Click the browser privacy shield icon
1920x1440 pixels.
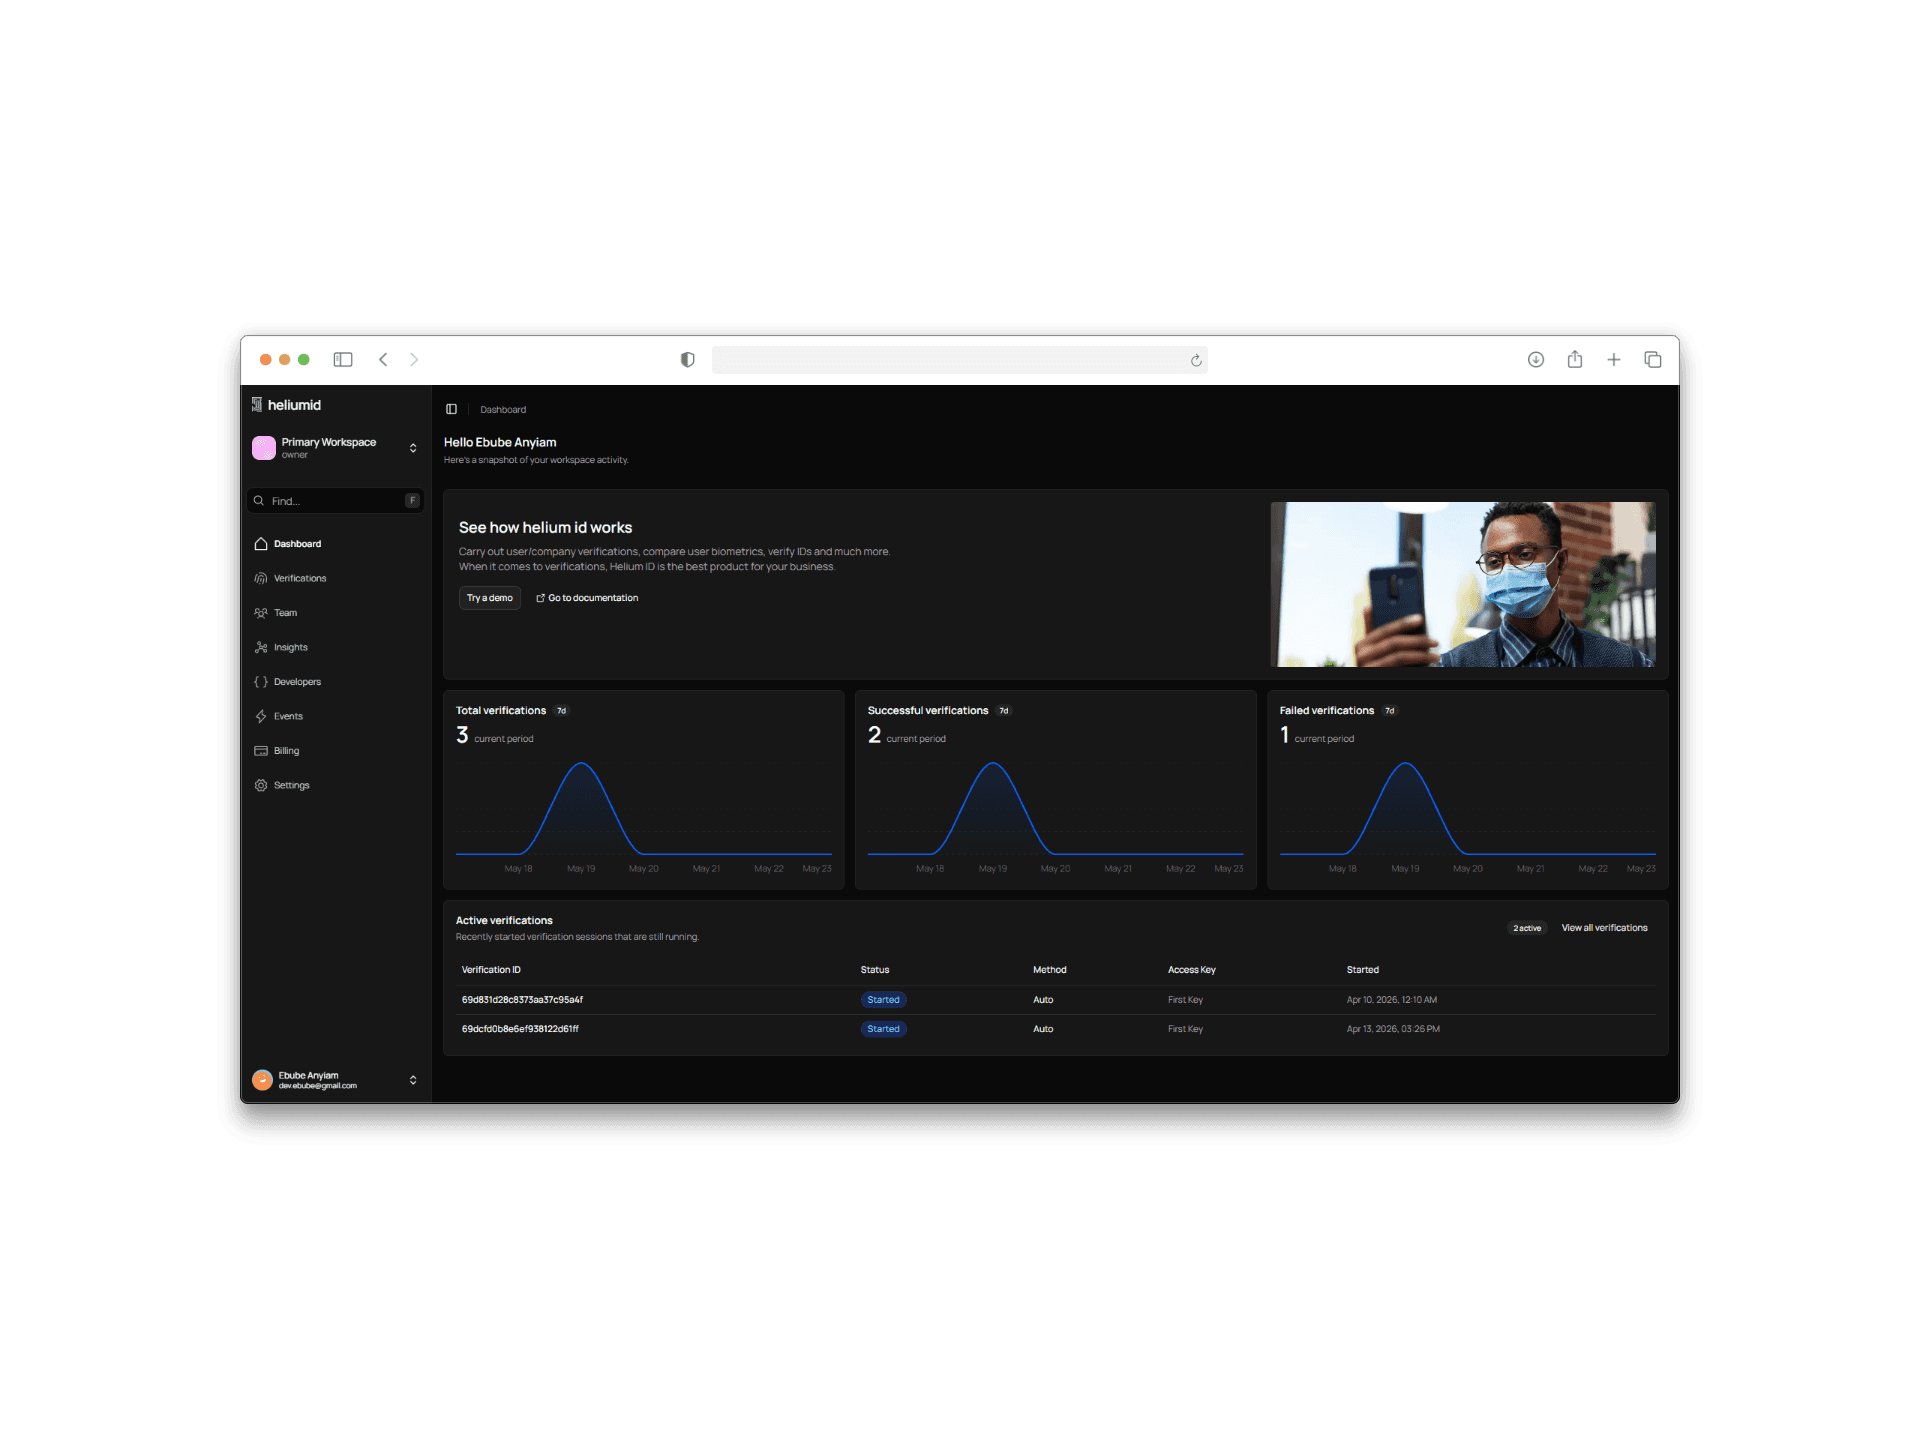[687, 360]
